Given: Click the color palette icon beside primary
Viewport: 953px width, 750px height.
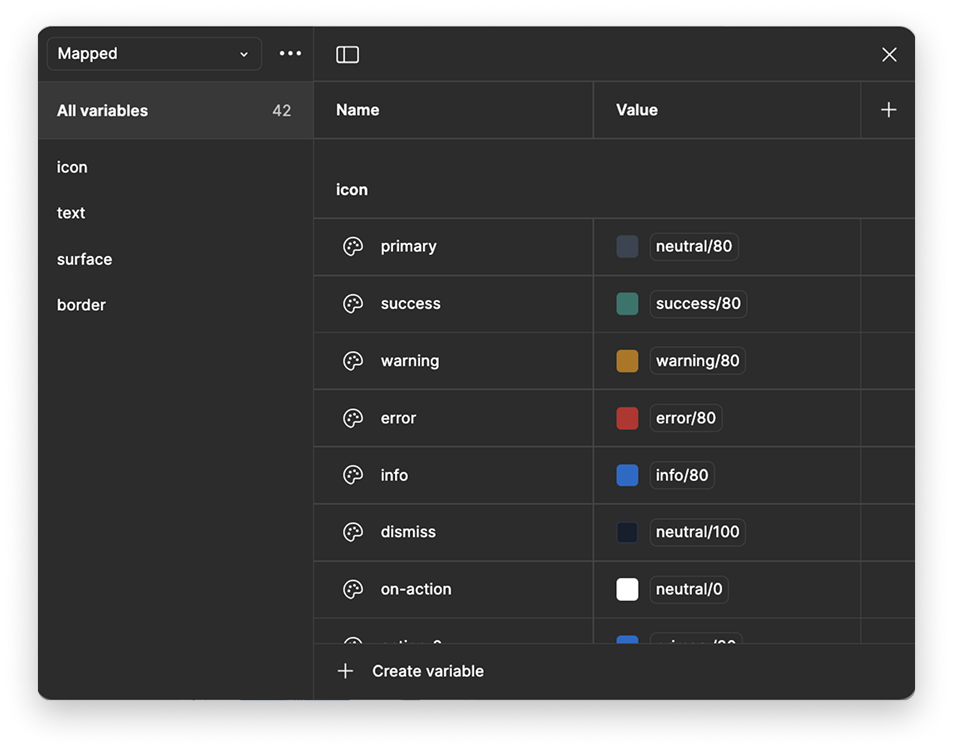Looking at the screenshot, I should tap(353, 246).
